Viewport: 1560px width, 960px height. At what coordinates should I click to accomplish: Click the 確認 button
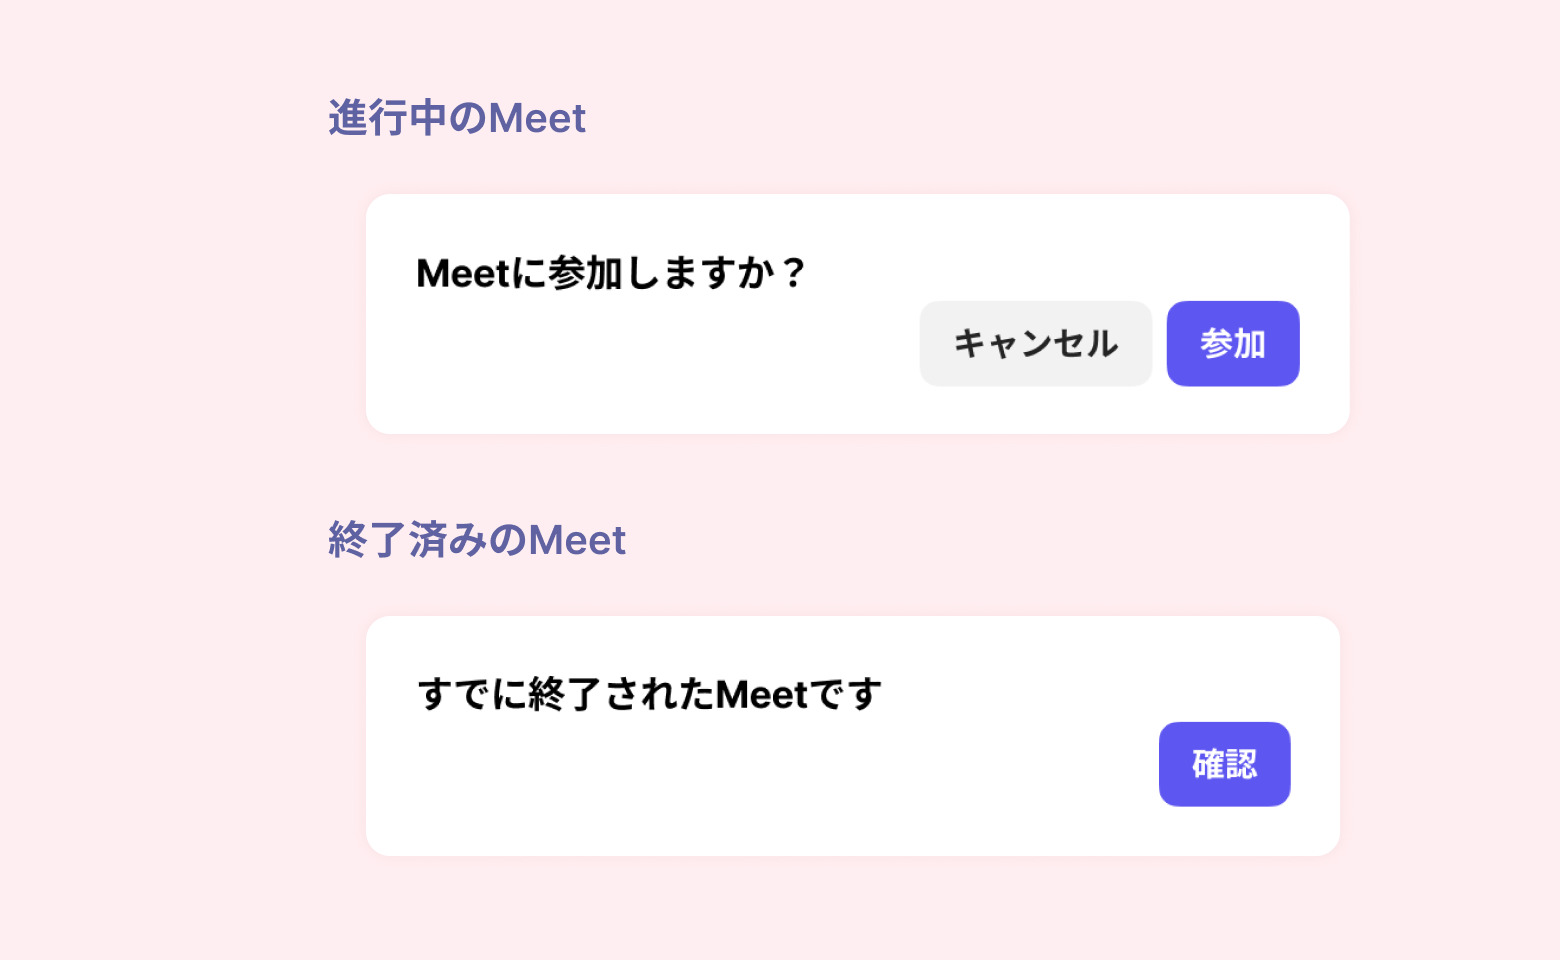1224,764
